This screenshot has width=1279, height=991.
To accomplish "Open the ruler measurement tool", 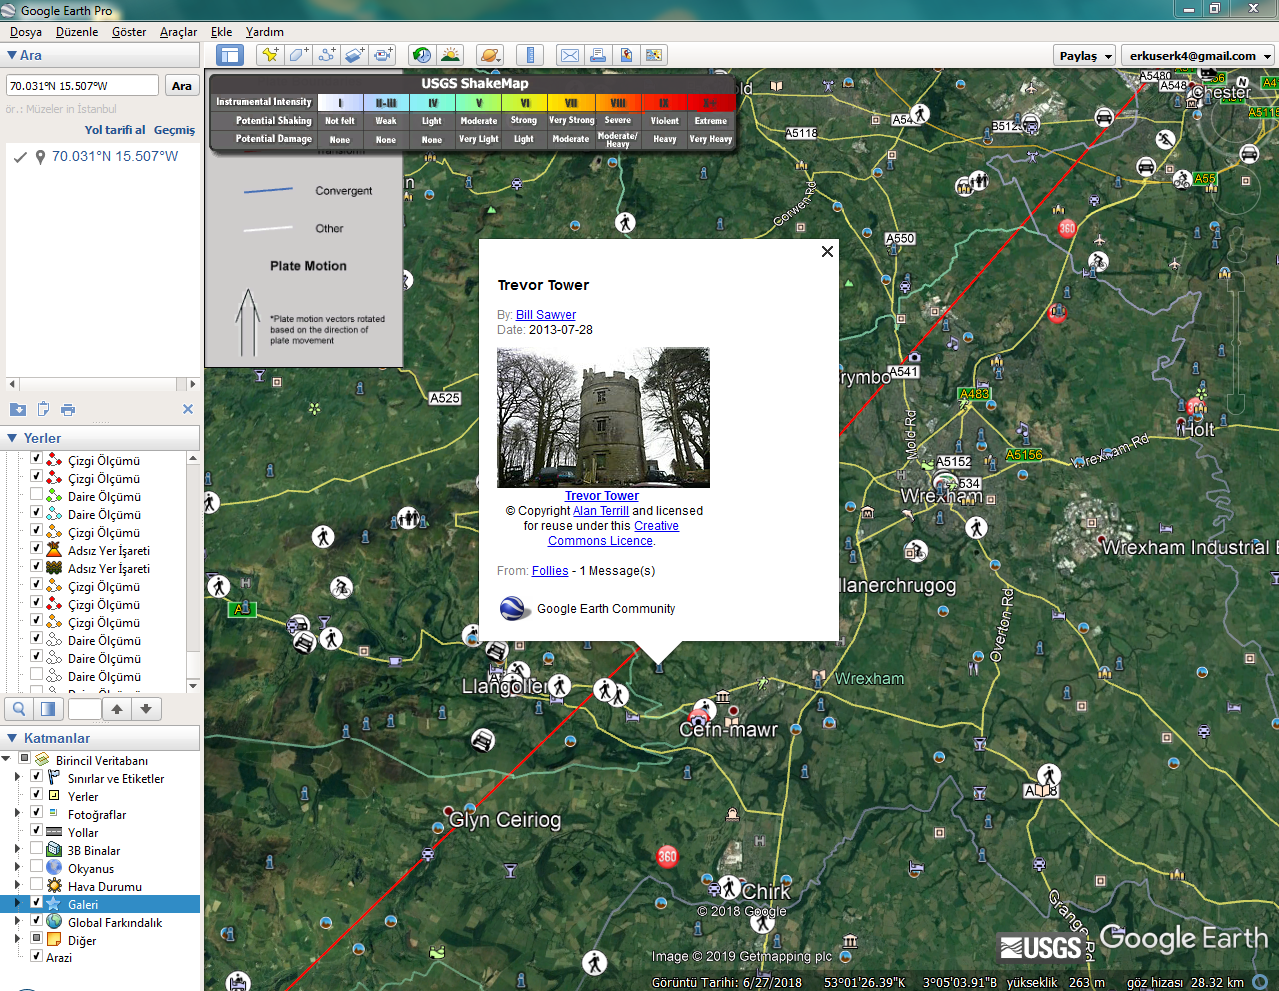I will pos(530,55).
